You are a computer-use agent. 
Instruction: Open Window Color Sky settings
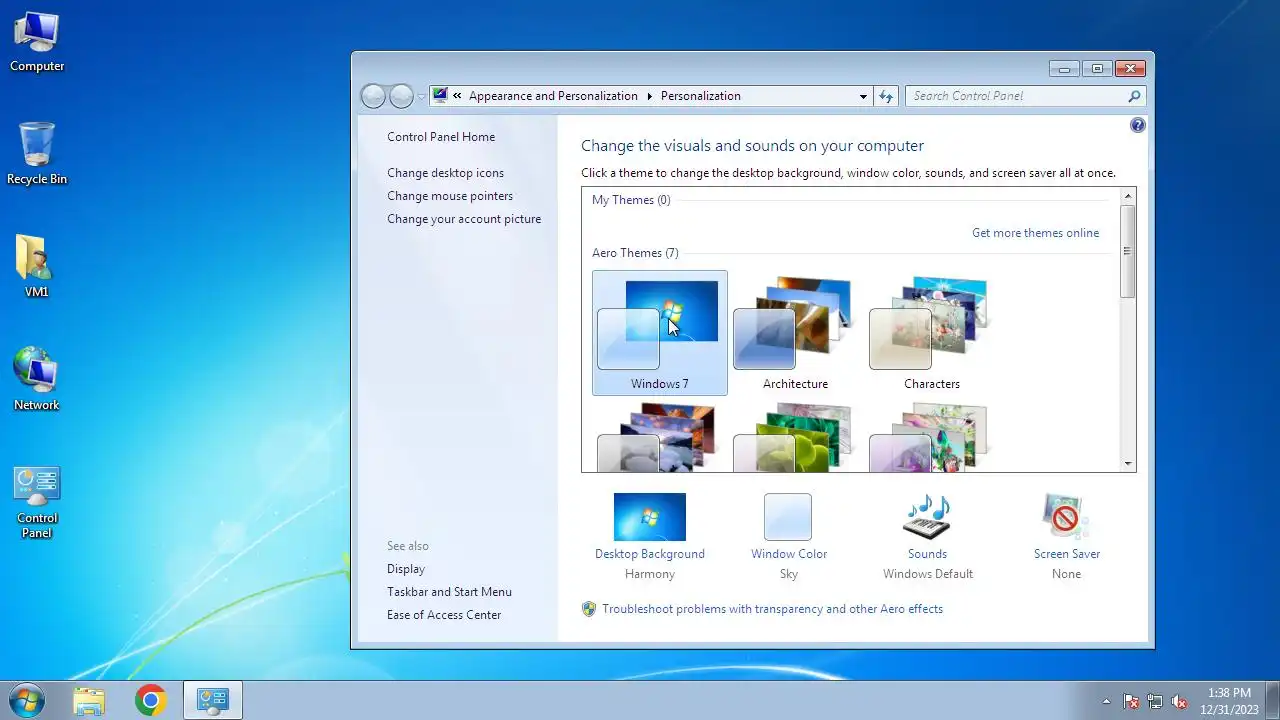pos(789,536)
